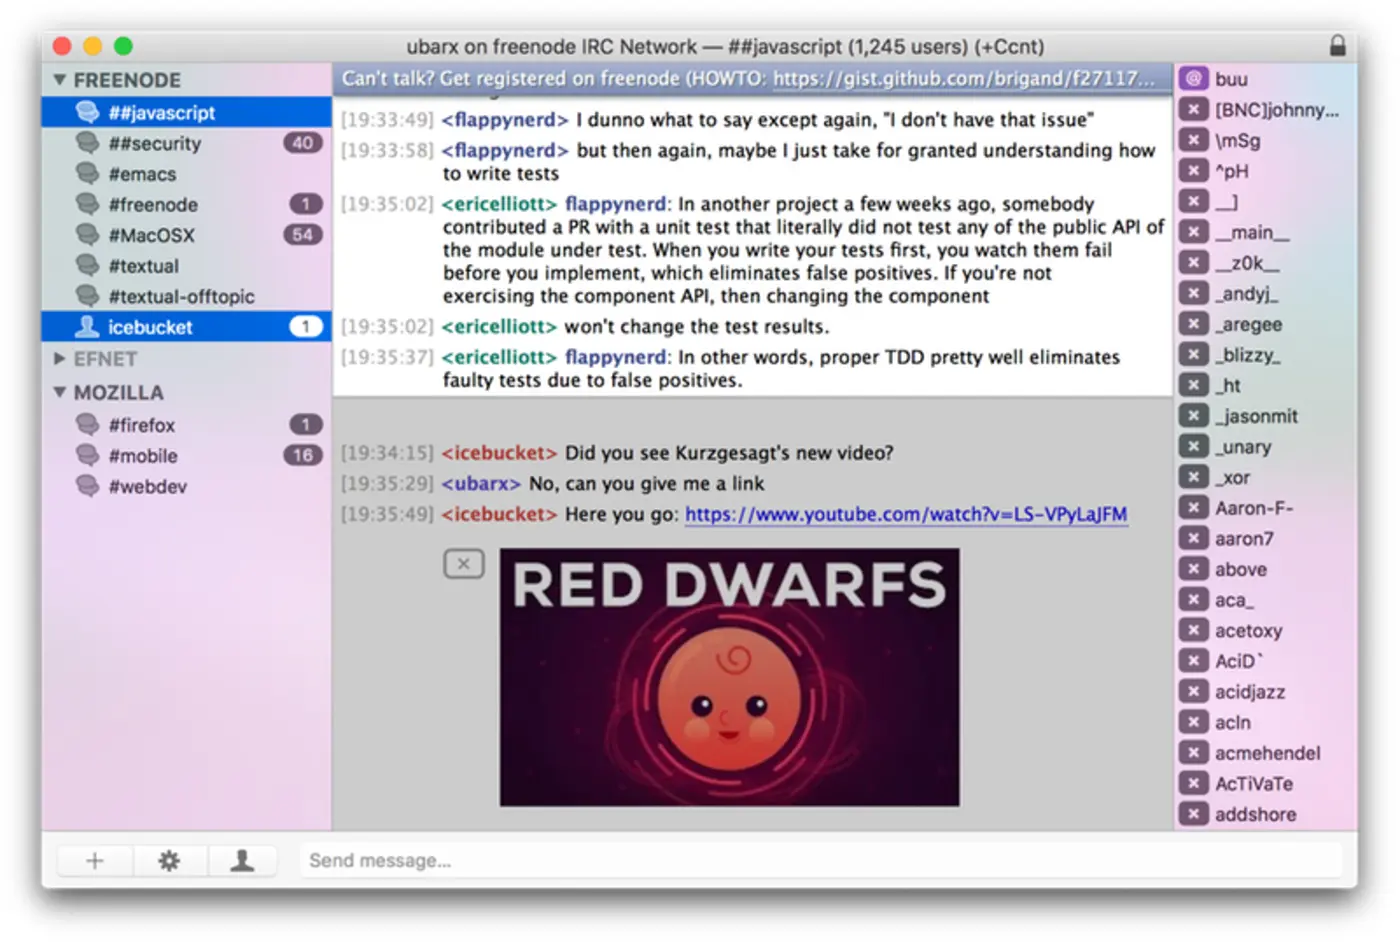This screenshot has width=1400, height=942.
Task: Click the icon beside acmehendel
Action: [1193, 753]
